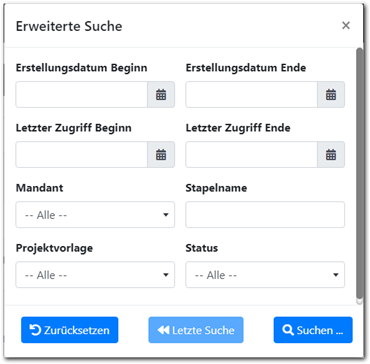Click the dialog's vertical scrollbar
This screenshot has height=364, width=370.
[x=359, y=173]
